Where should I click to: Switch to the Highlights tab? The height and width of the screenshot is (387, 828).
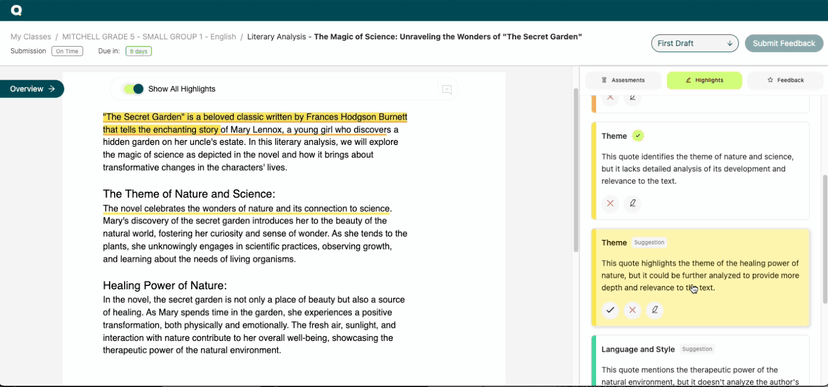(x=704, y=80)
